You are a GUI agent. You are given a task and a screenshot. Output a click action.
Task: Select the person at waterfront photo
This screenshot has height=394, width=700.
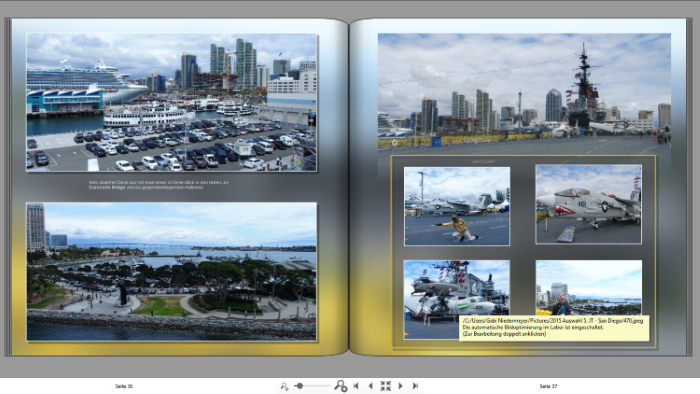coord(589,287)
